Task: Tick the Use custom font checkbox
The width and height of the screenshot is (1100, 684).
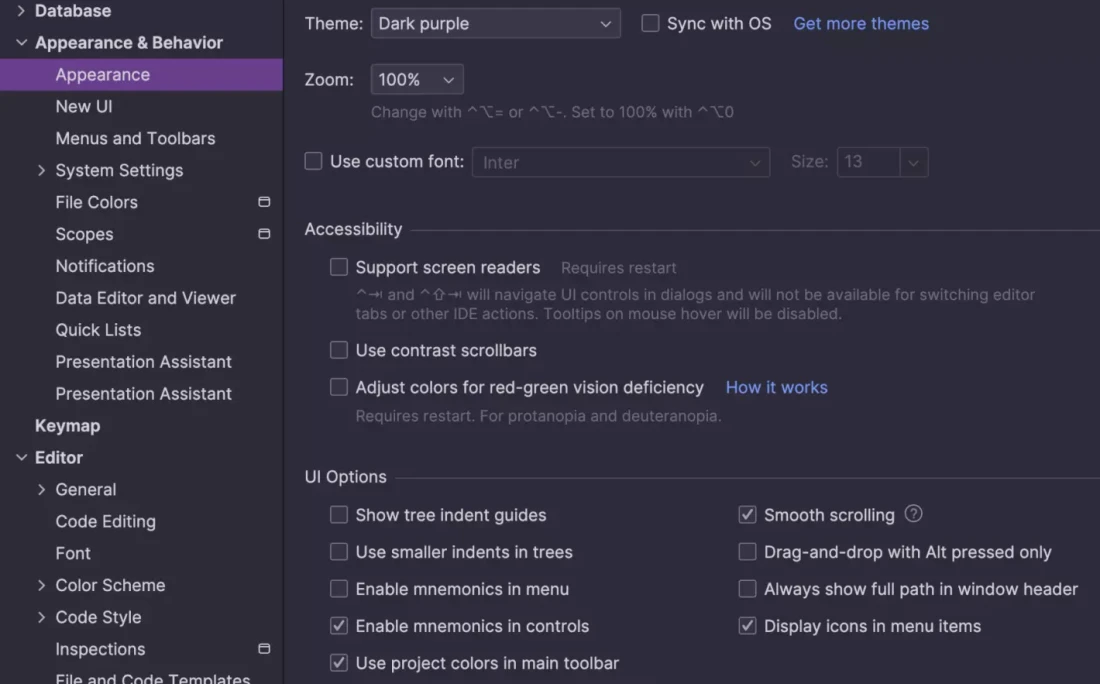Action: pyautogui.click(x=314, y=161)
